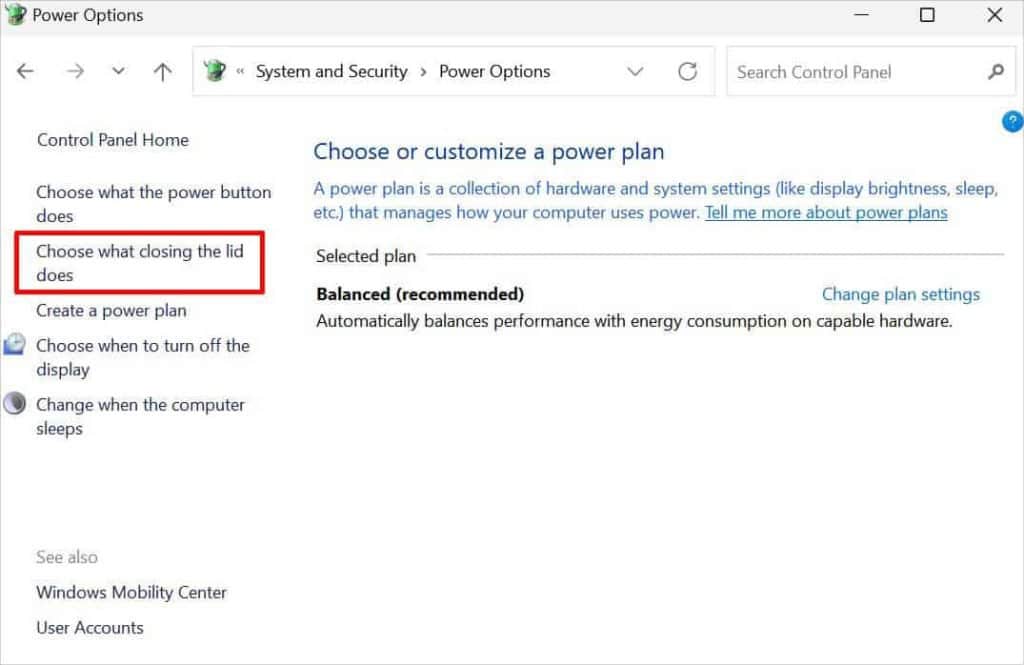Select System and Security breadcrumb
Image resolution: width=1024 pixels, height=665 pixels.
click(x=331, y=72)
